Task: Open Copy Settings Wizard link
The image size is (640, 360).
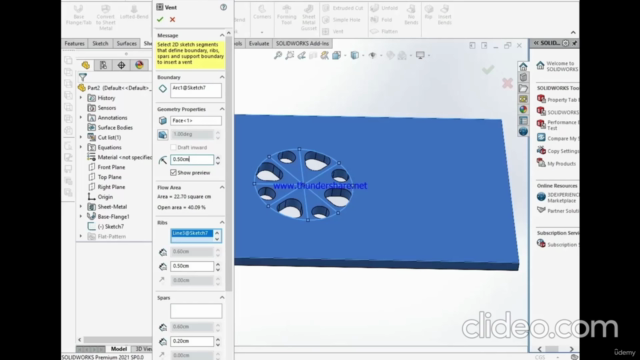Action: [558, 151]
